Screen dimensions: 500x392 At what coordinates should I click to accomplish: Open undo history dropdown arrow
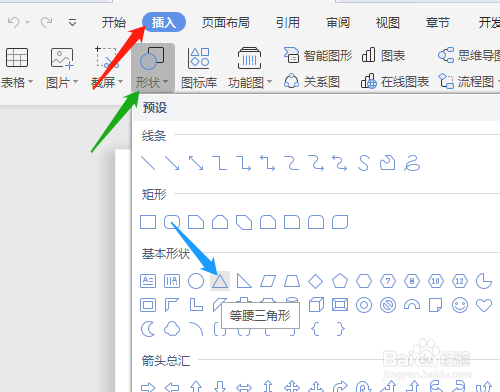[28, 23]
